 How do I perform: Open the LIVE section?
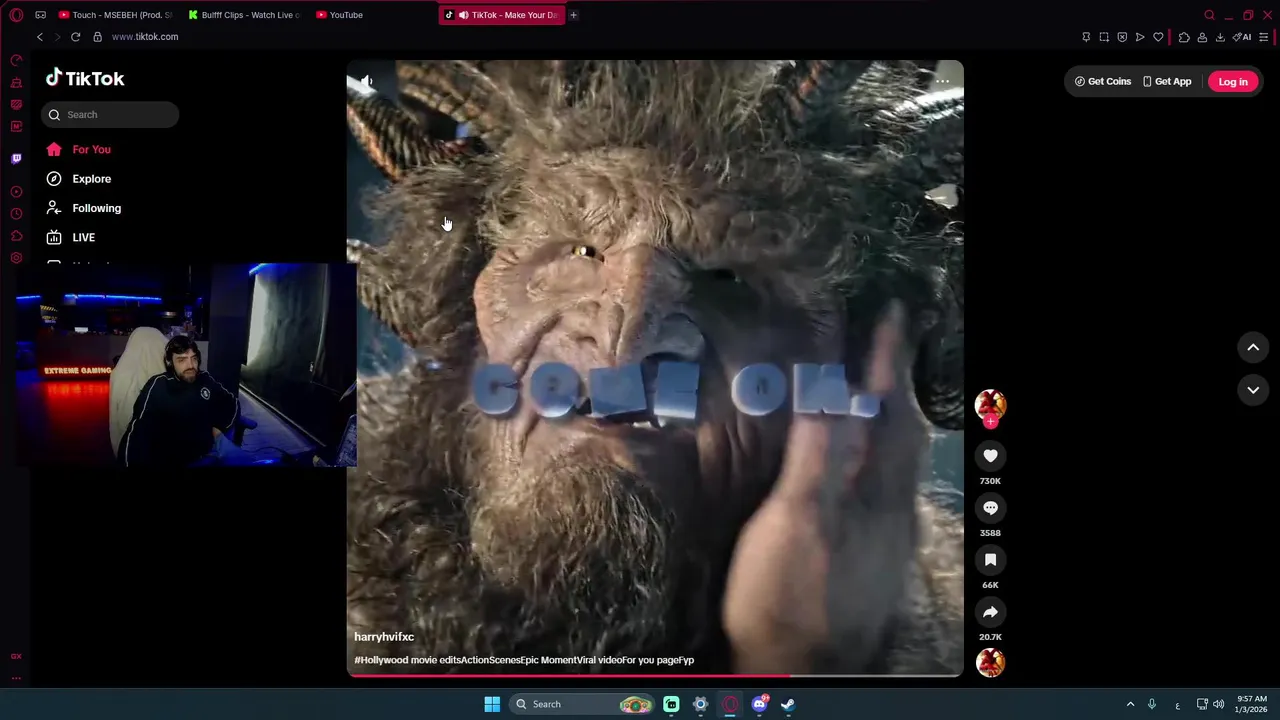pyautogui.click(x=70, y=237)
